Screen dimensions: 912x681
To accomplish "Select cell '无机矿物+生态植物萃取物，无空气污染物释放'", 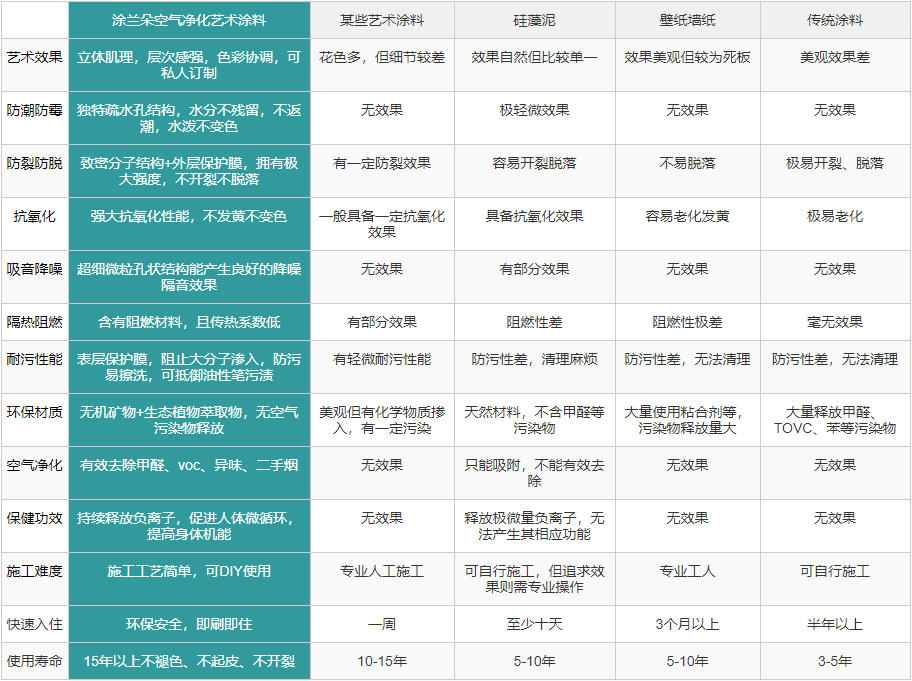I will pos(189,420).
